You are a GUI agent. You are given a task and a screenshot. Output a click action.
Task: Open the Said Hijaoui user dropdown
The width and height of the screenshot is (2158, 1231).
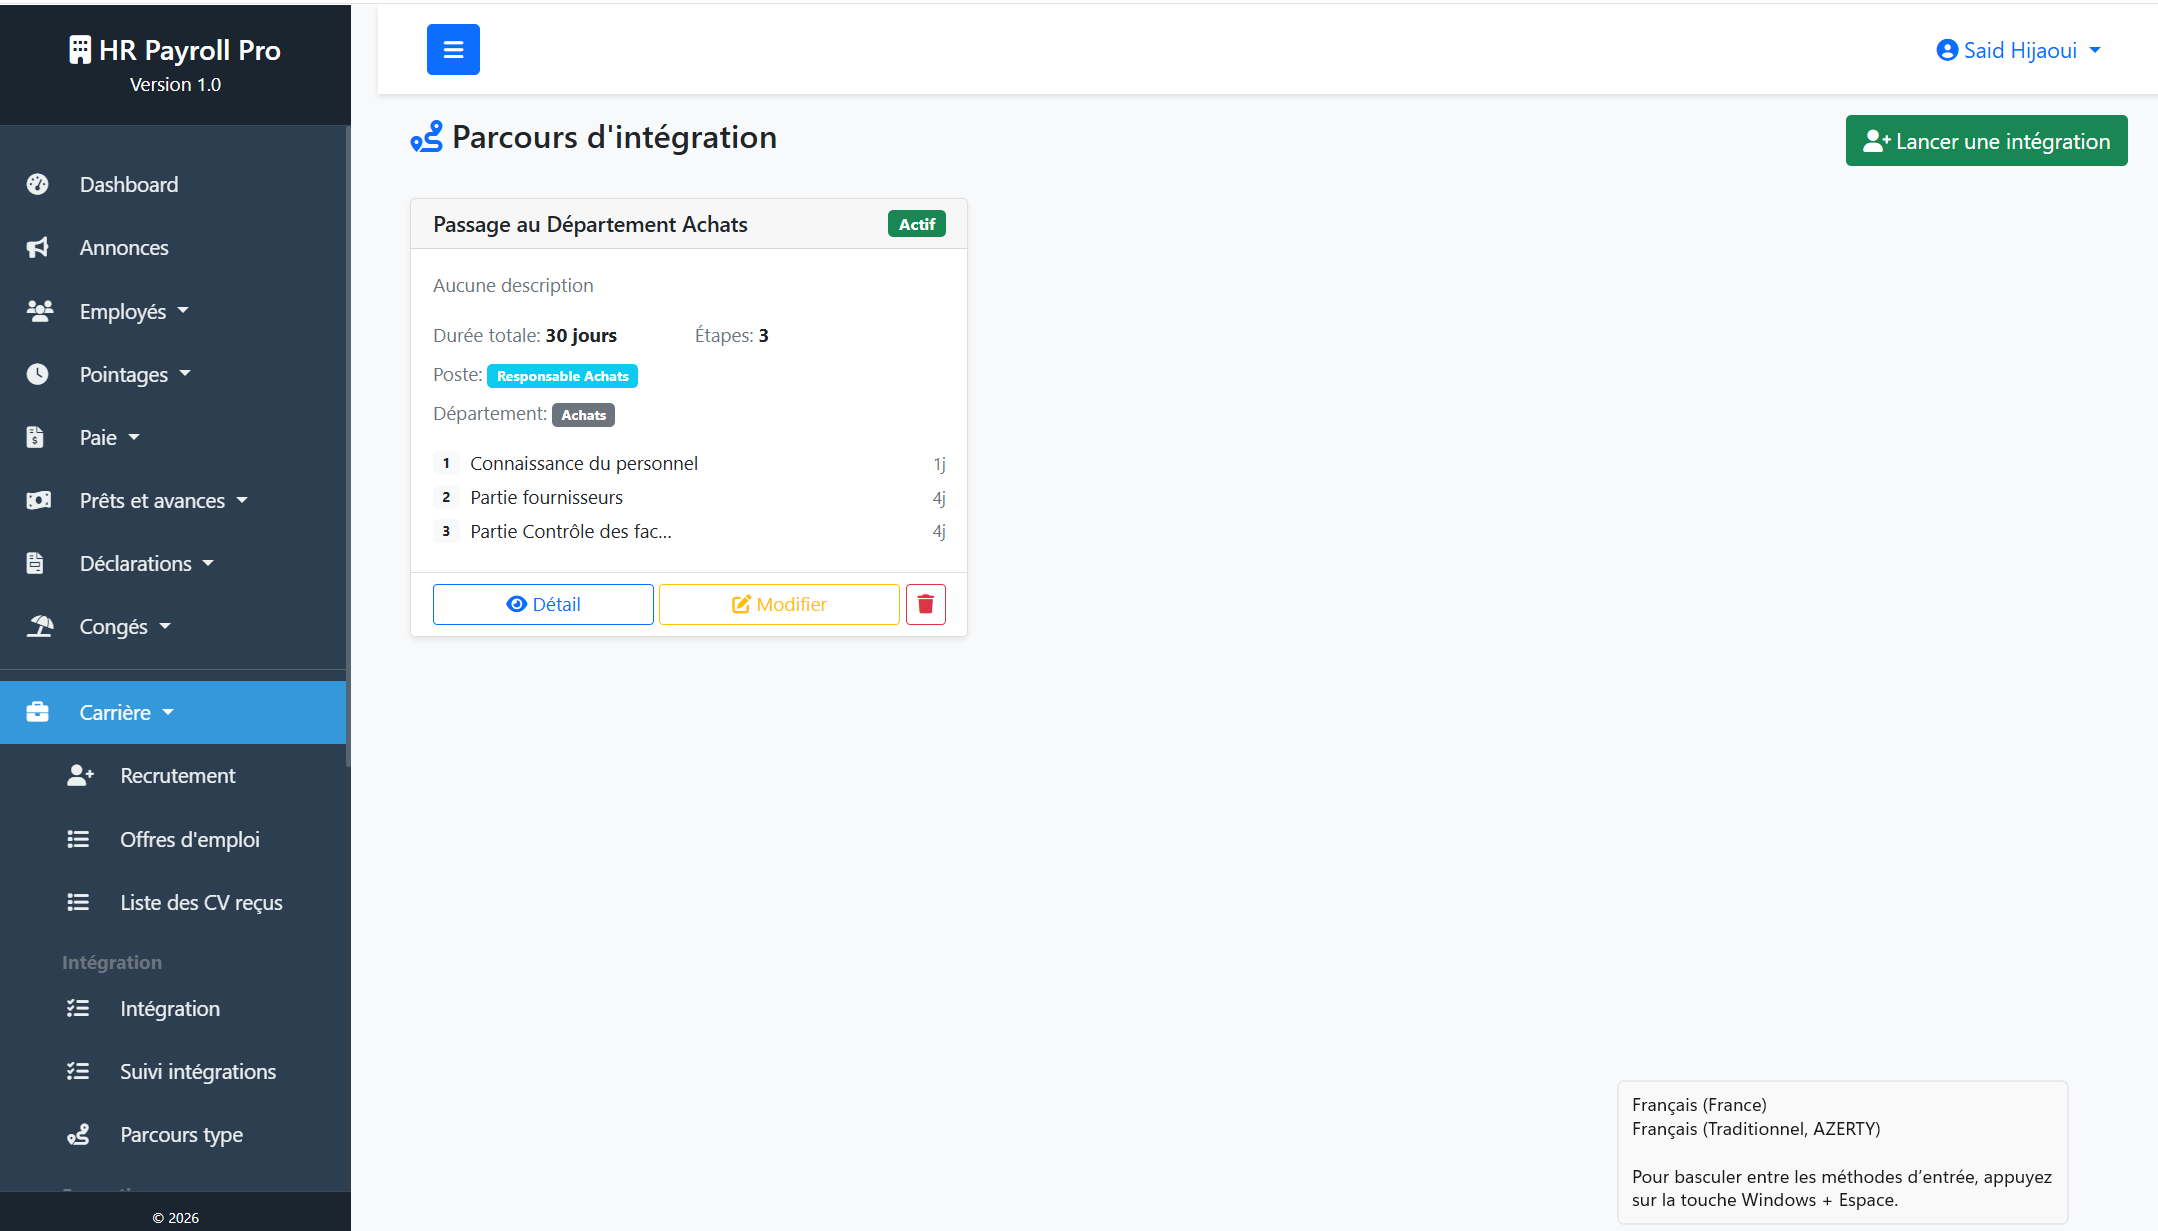[2018, 50]
